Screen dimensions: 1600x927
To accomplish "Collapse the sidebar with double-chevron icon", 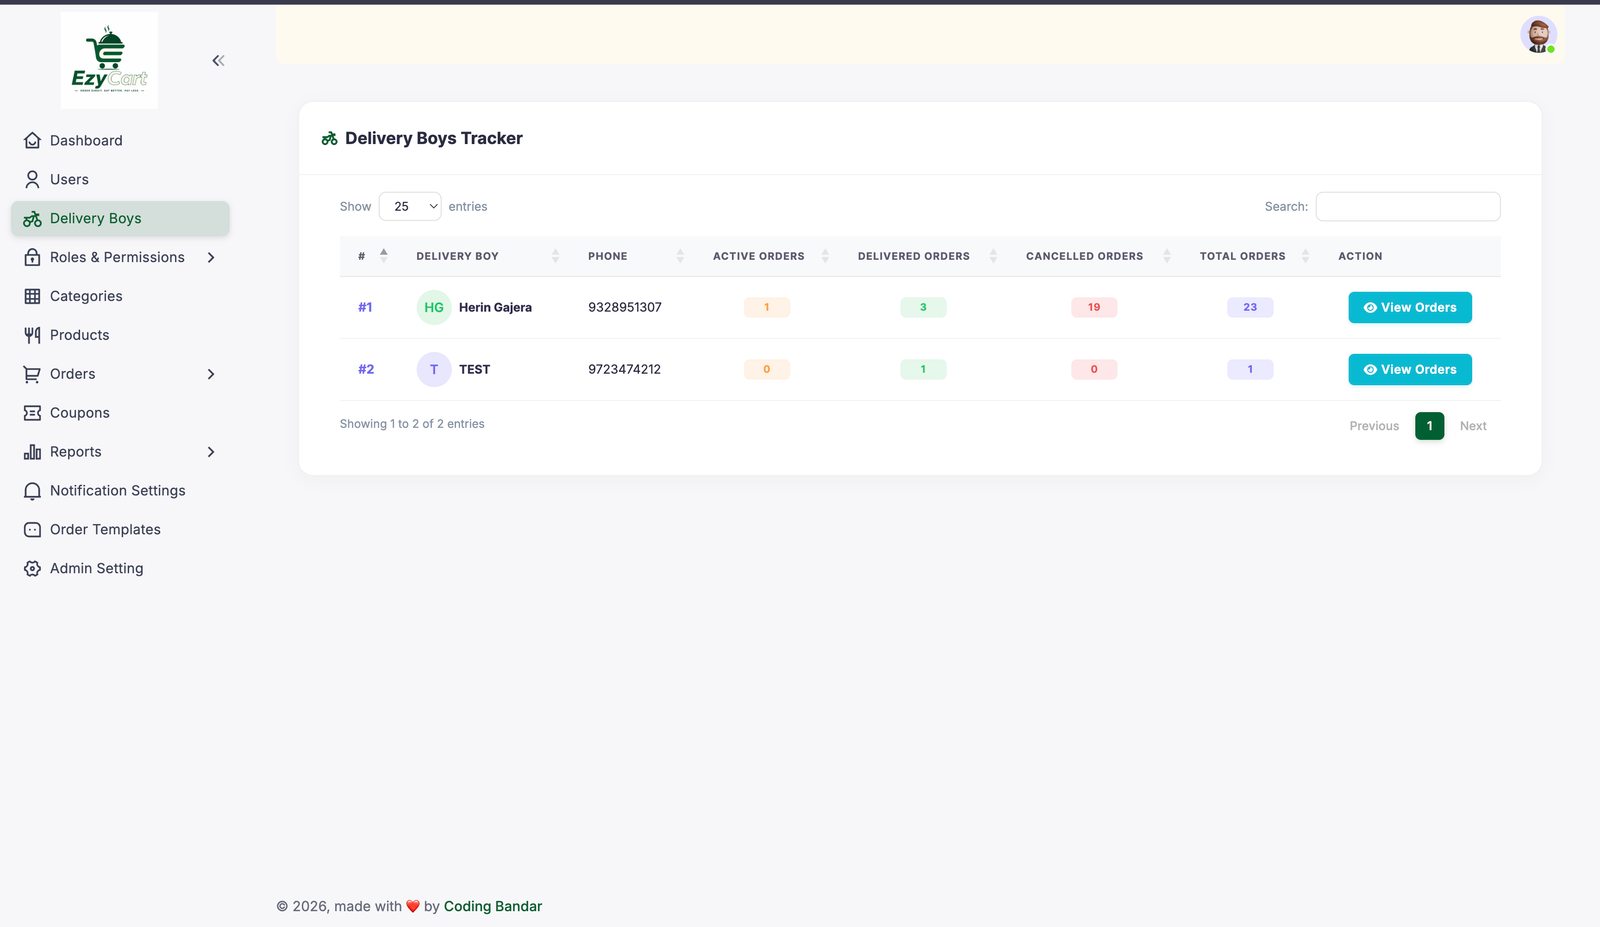I will [x=218, y=61].
